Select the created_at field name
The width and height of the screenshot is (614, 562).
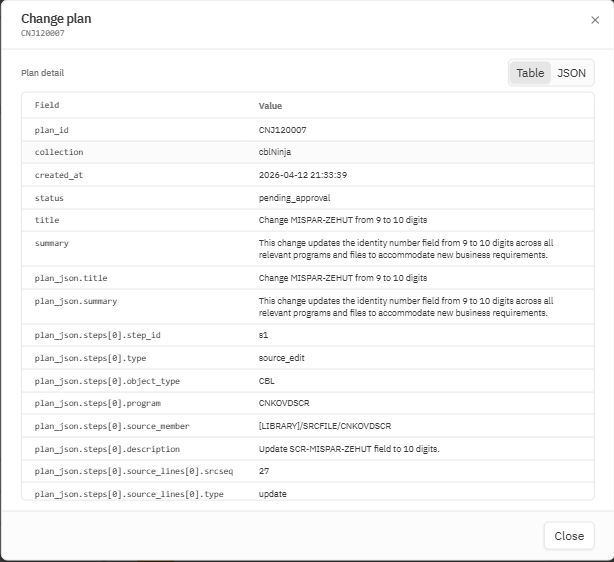tap(59, 175)
